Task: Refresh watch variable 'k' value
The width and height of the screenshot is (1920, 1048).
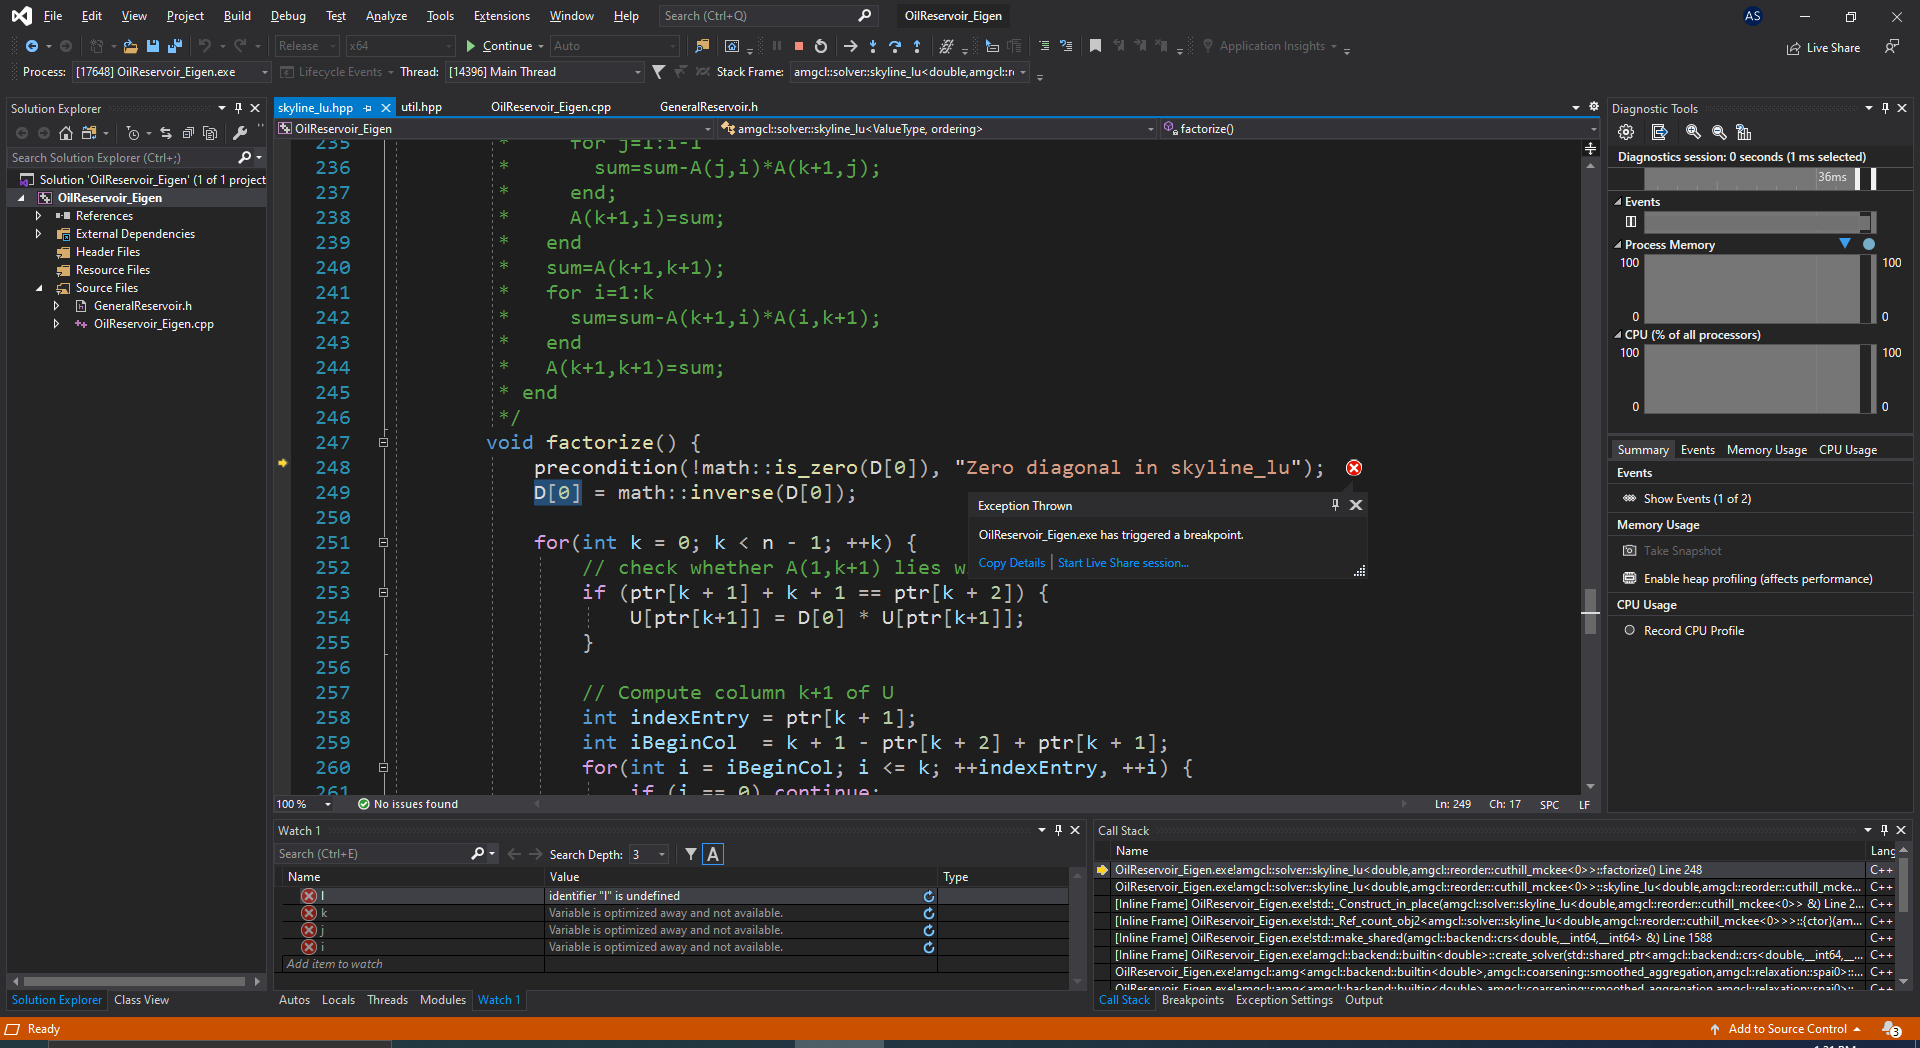Action: pos(929,913)
